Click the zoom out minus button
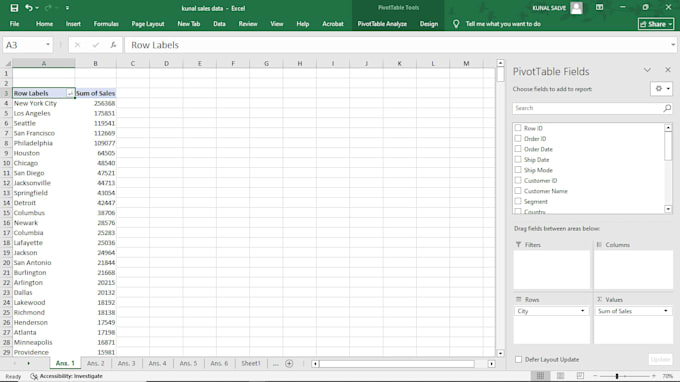The height and width of the screenshot is (382, 680). (595, 376)
